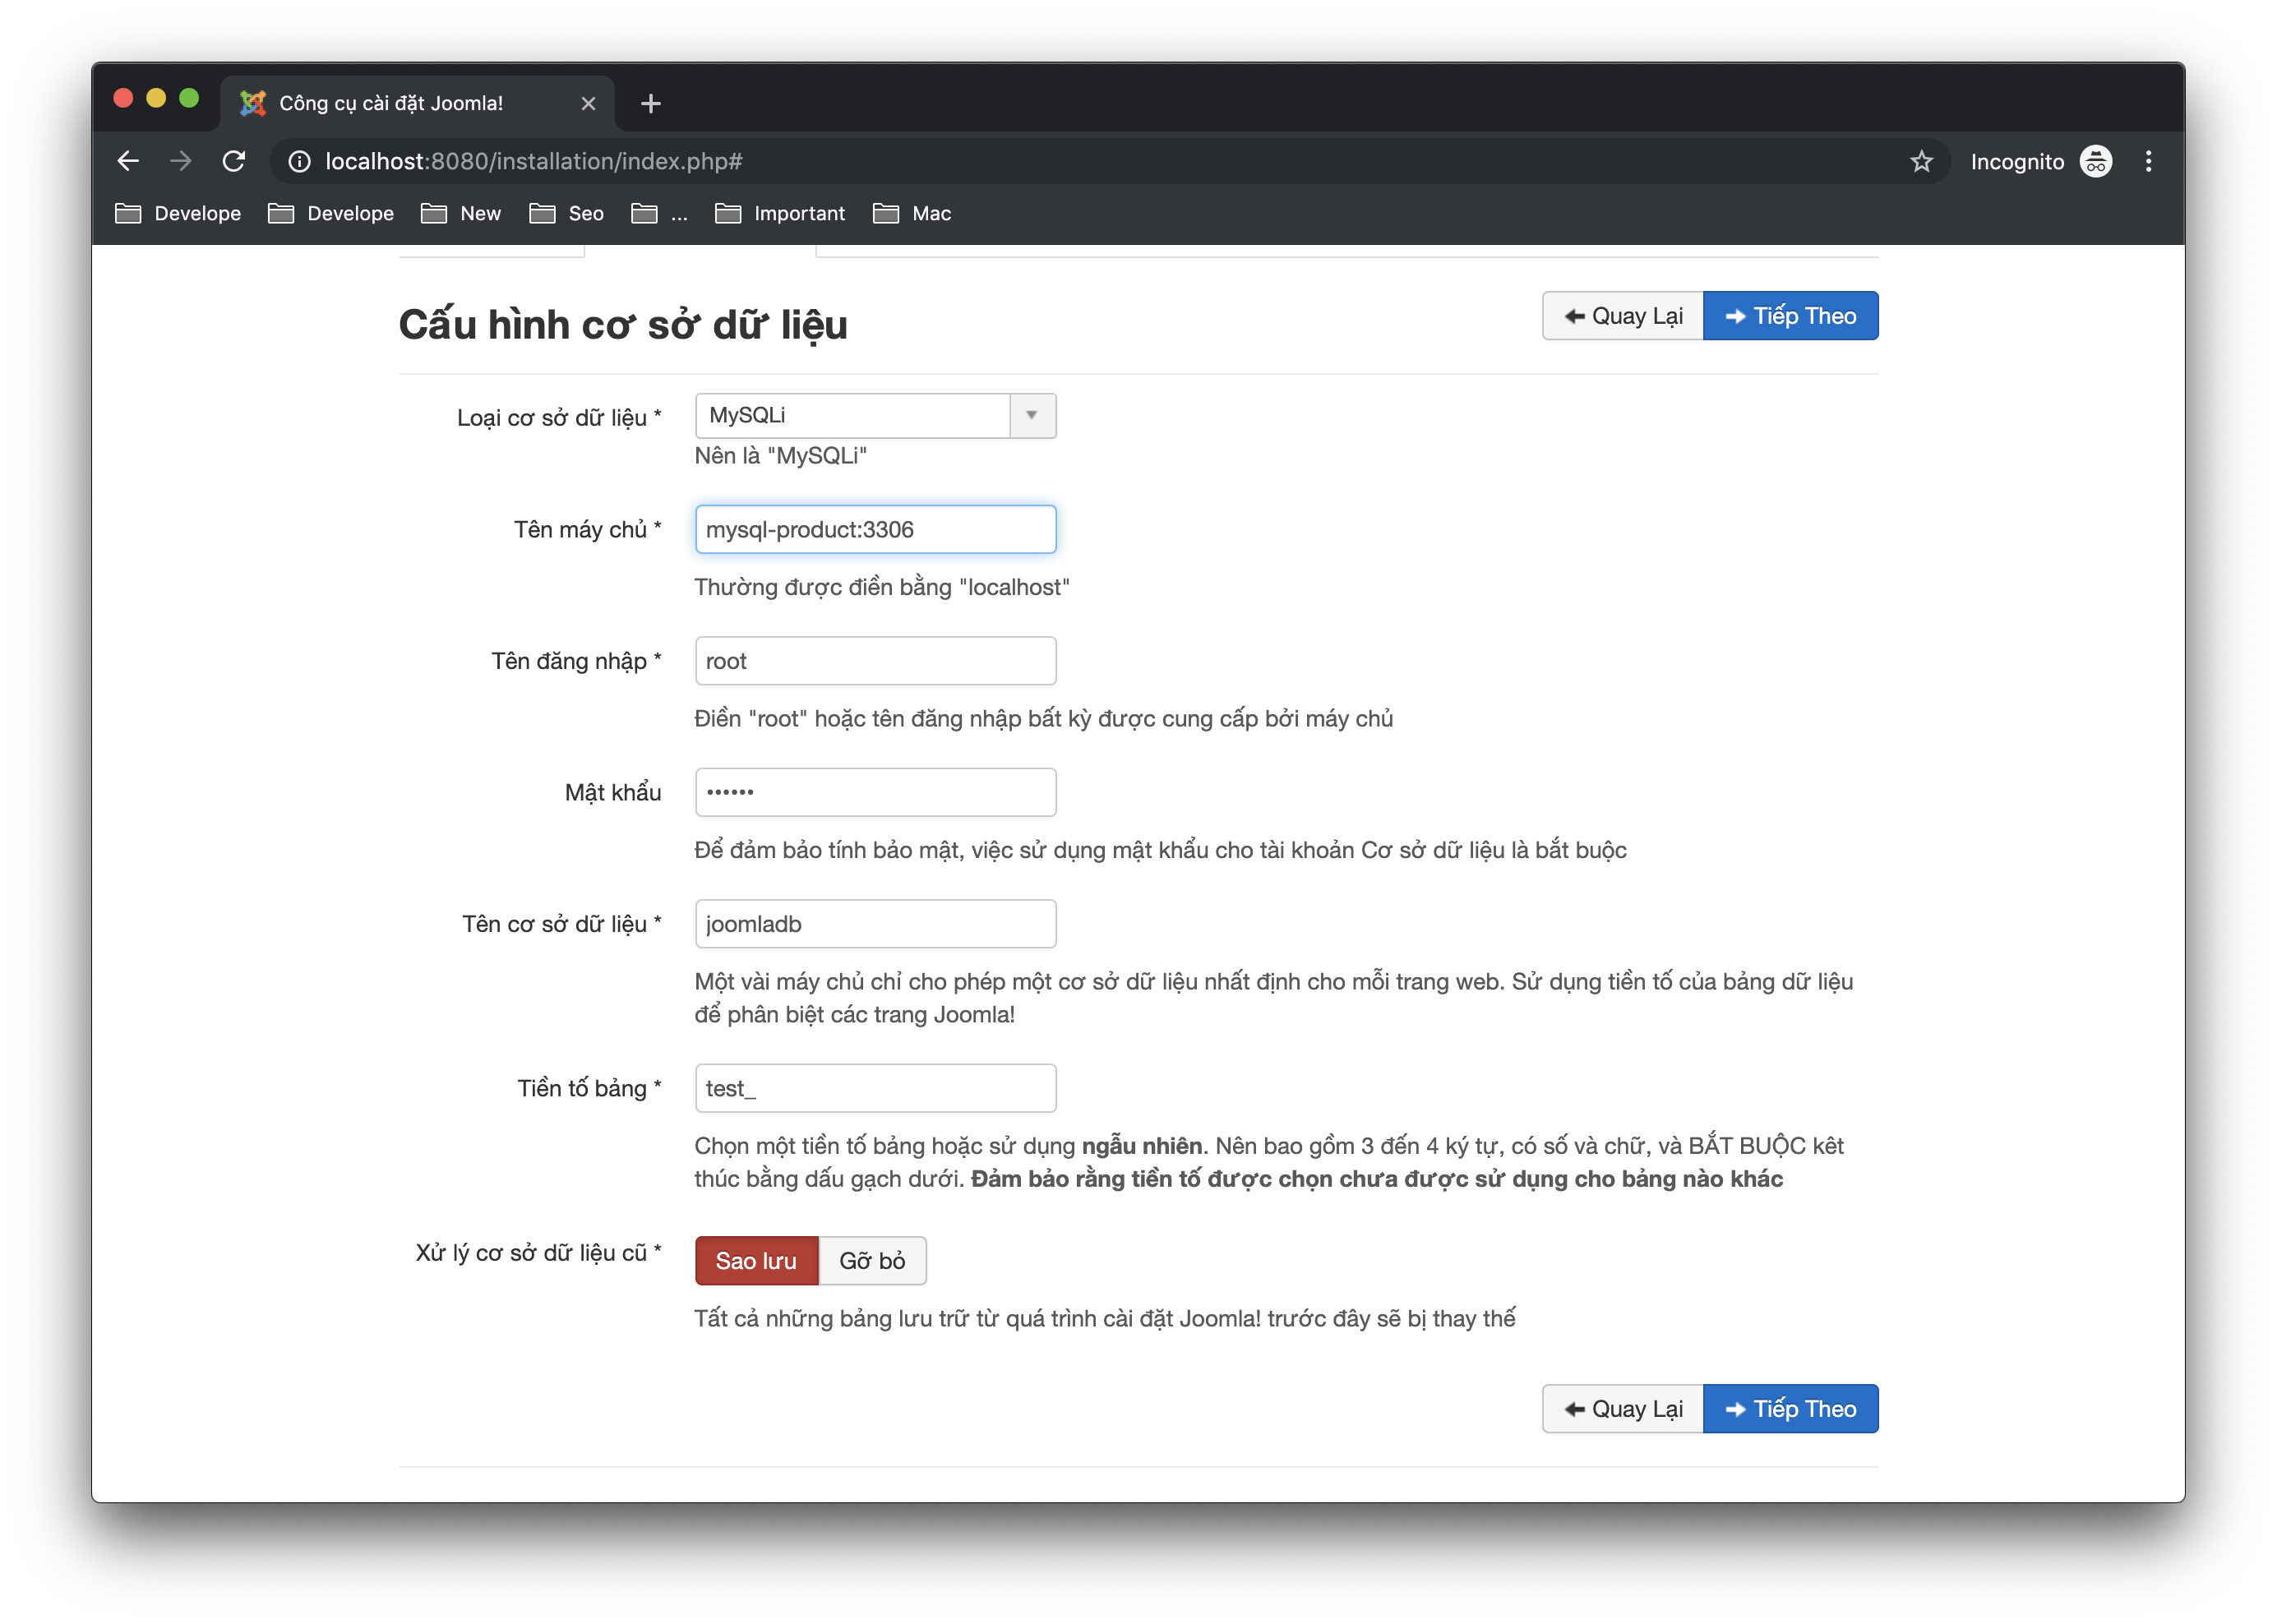The image size is (2277, 1624).
Task: Click the browser back arrow icon
Action: (x=128, y=161)
